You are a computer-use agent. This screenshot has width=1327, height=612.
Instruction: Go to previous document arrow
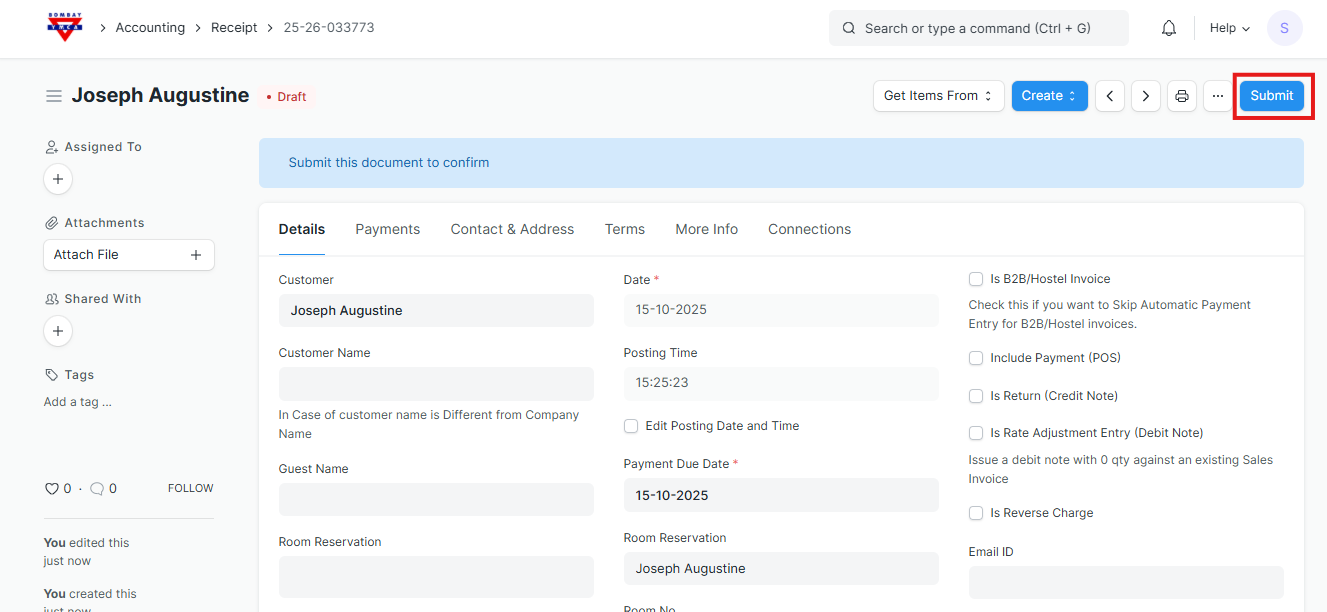click(1110, 96)
